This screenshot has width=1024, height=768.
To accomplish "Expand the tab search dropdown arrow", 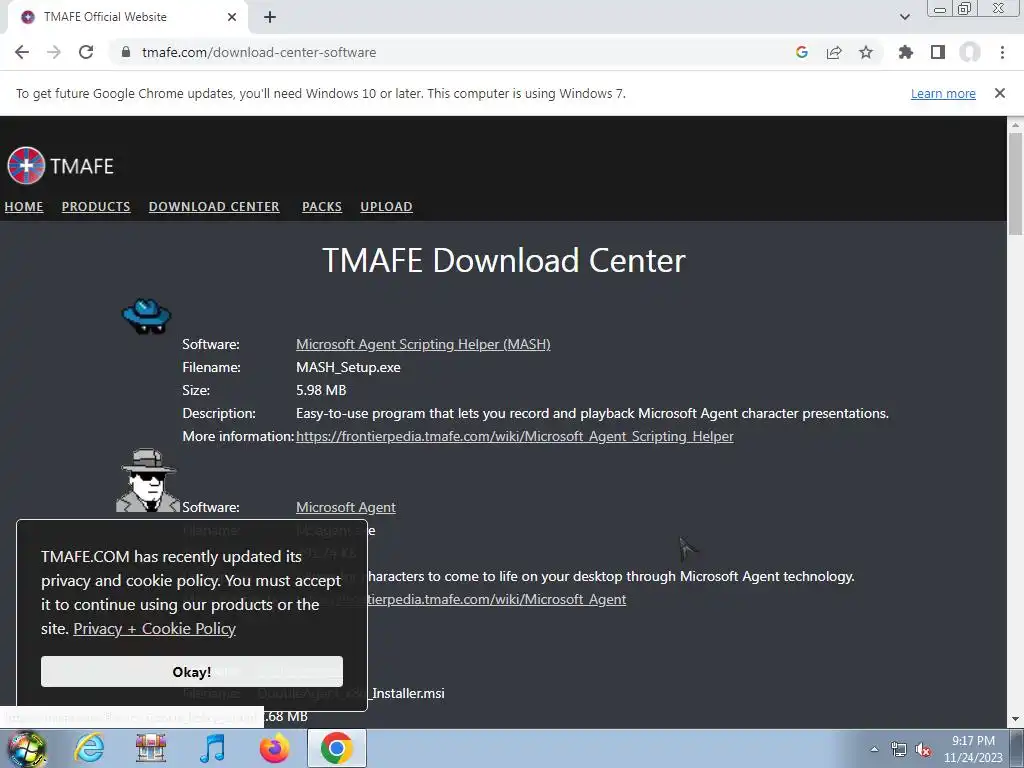I will tap(904, 17).
